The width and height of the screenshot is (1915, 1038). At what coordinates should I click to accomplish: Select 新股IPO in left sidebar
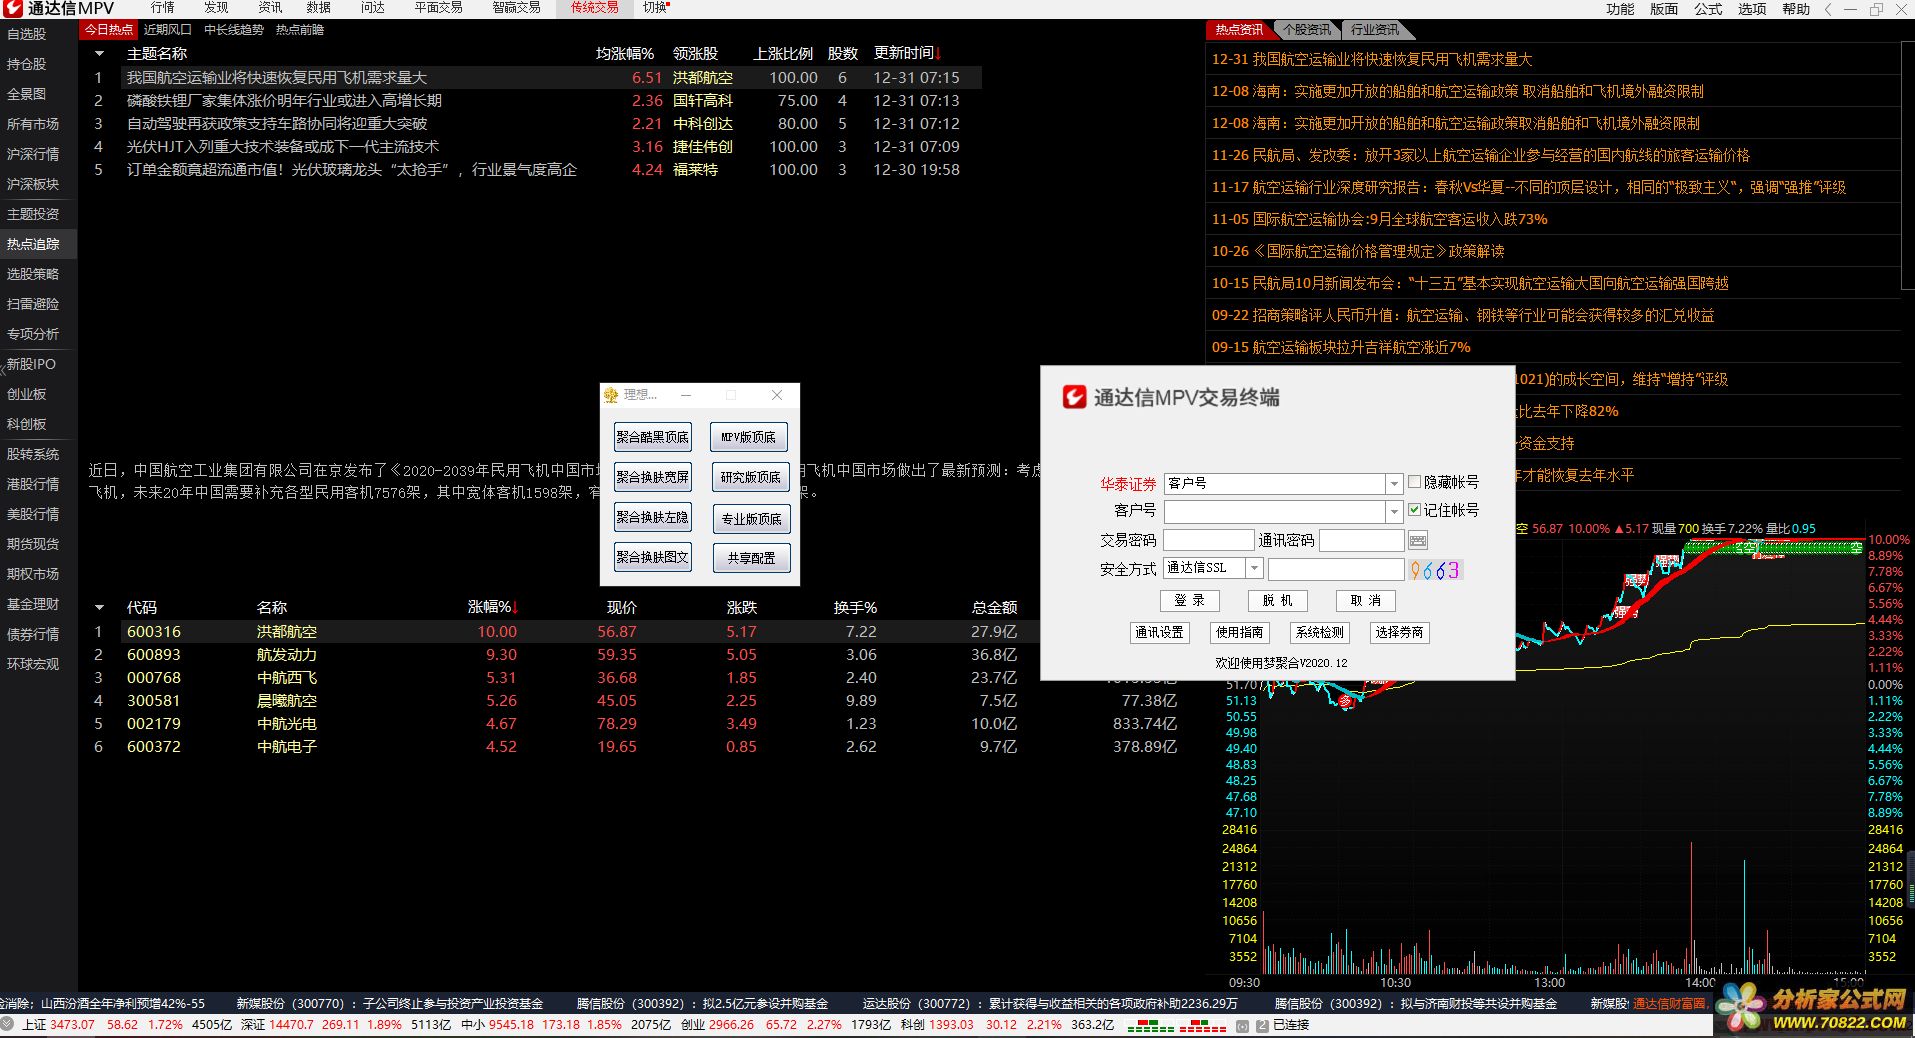click(31, 364)
